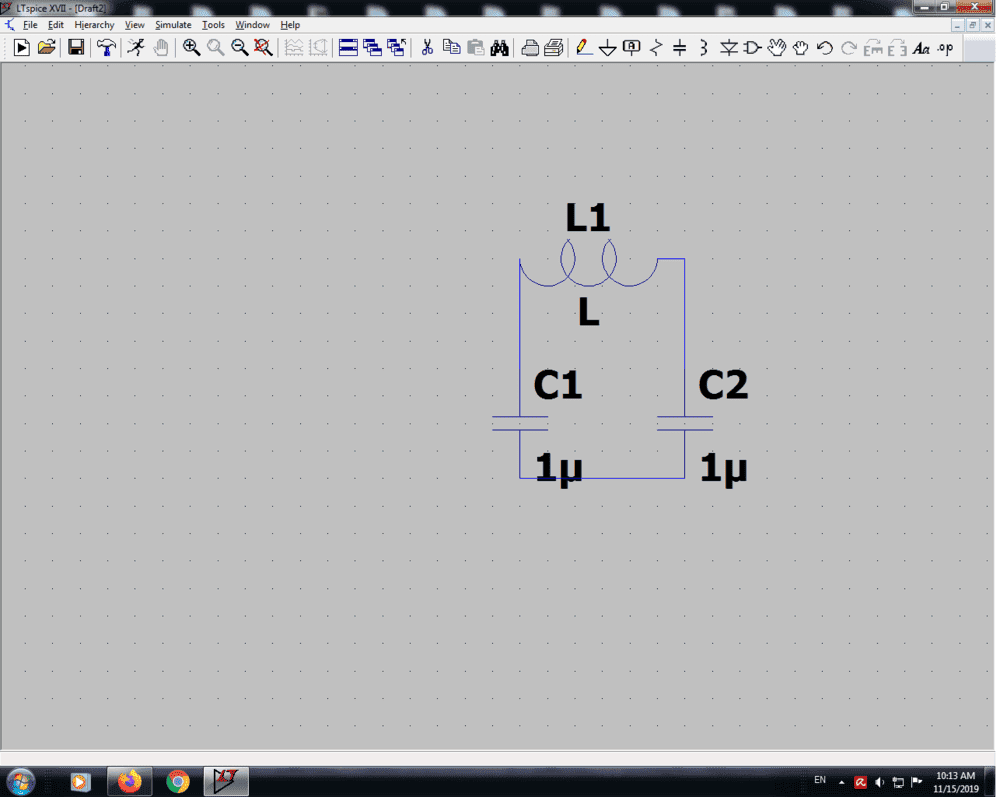Image resolution: width=1000 pixels, height=797 pixels.
Task: Activate the scissors Cut tool
Action: click(x=427, y=47)
